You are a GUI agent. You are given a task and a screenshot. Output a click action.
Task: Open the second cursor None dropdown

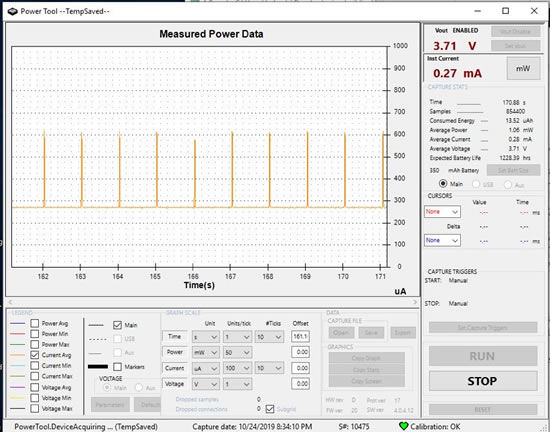[x=442, y=241]
